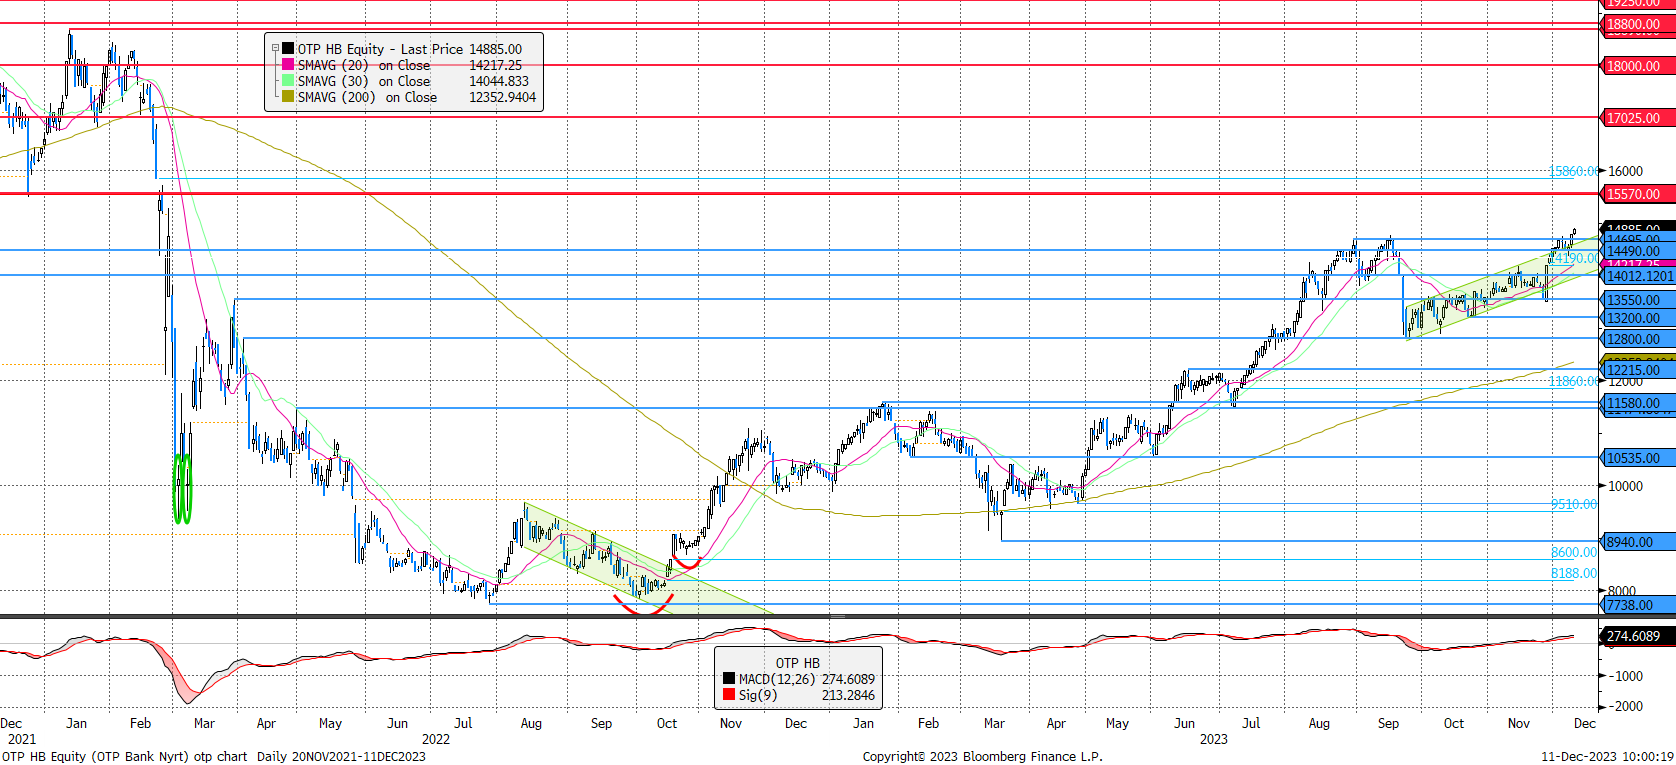Click the 'OTP HB' MACD legend title

click(798, 663)
